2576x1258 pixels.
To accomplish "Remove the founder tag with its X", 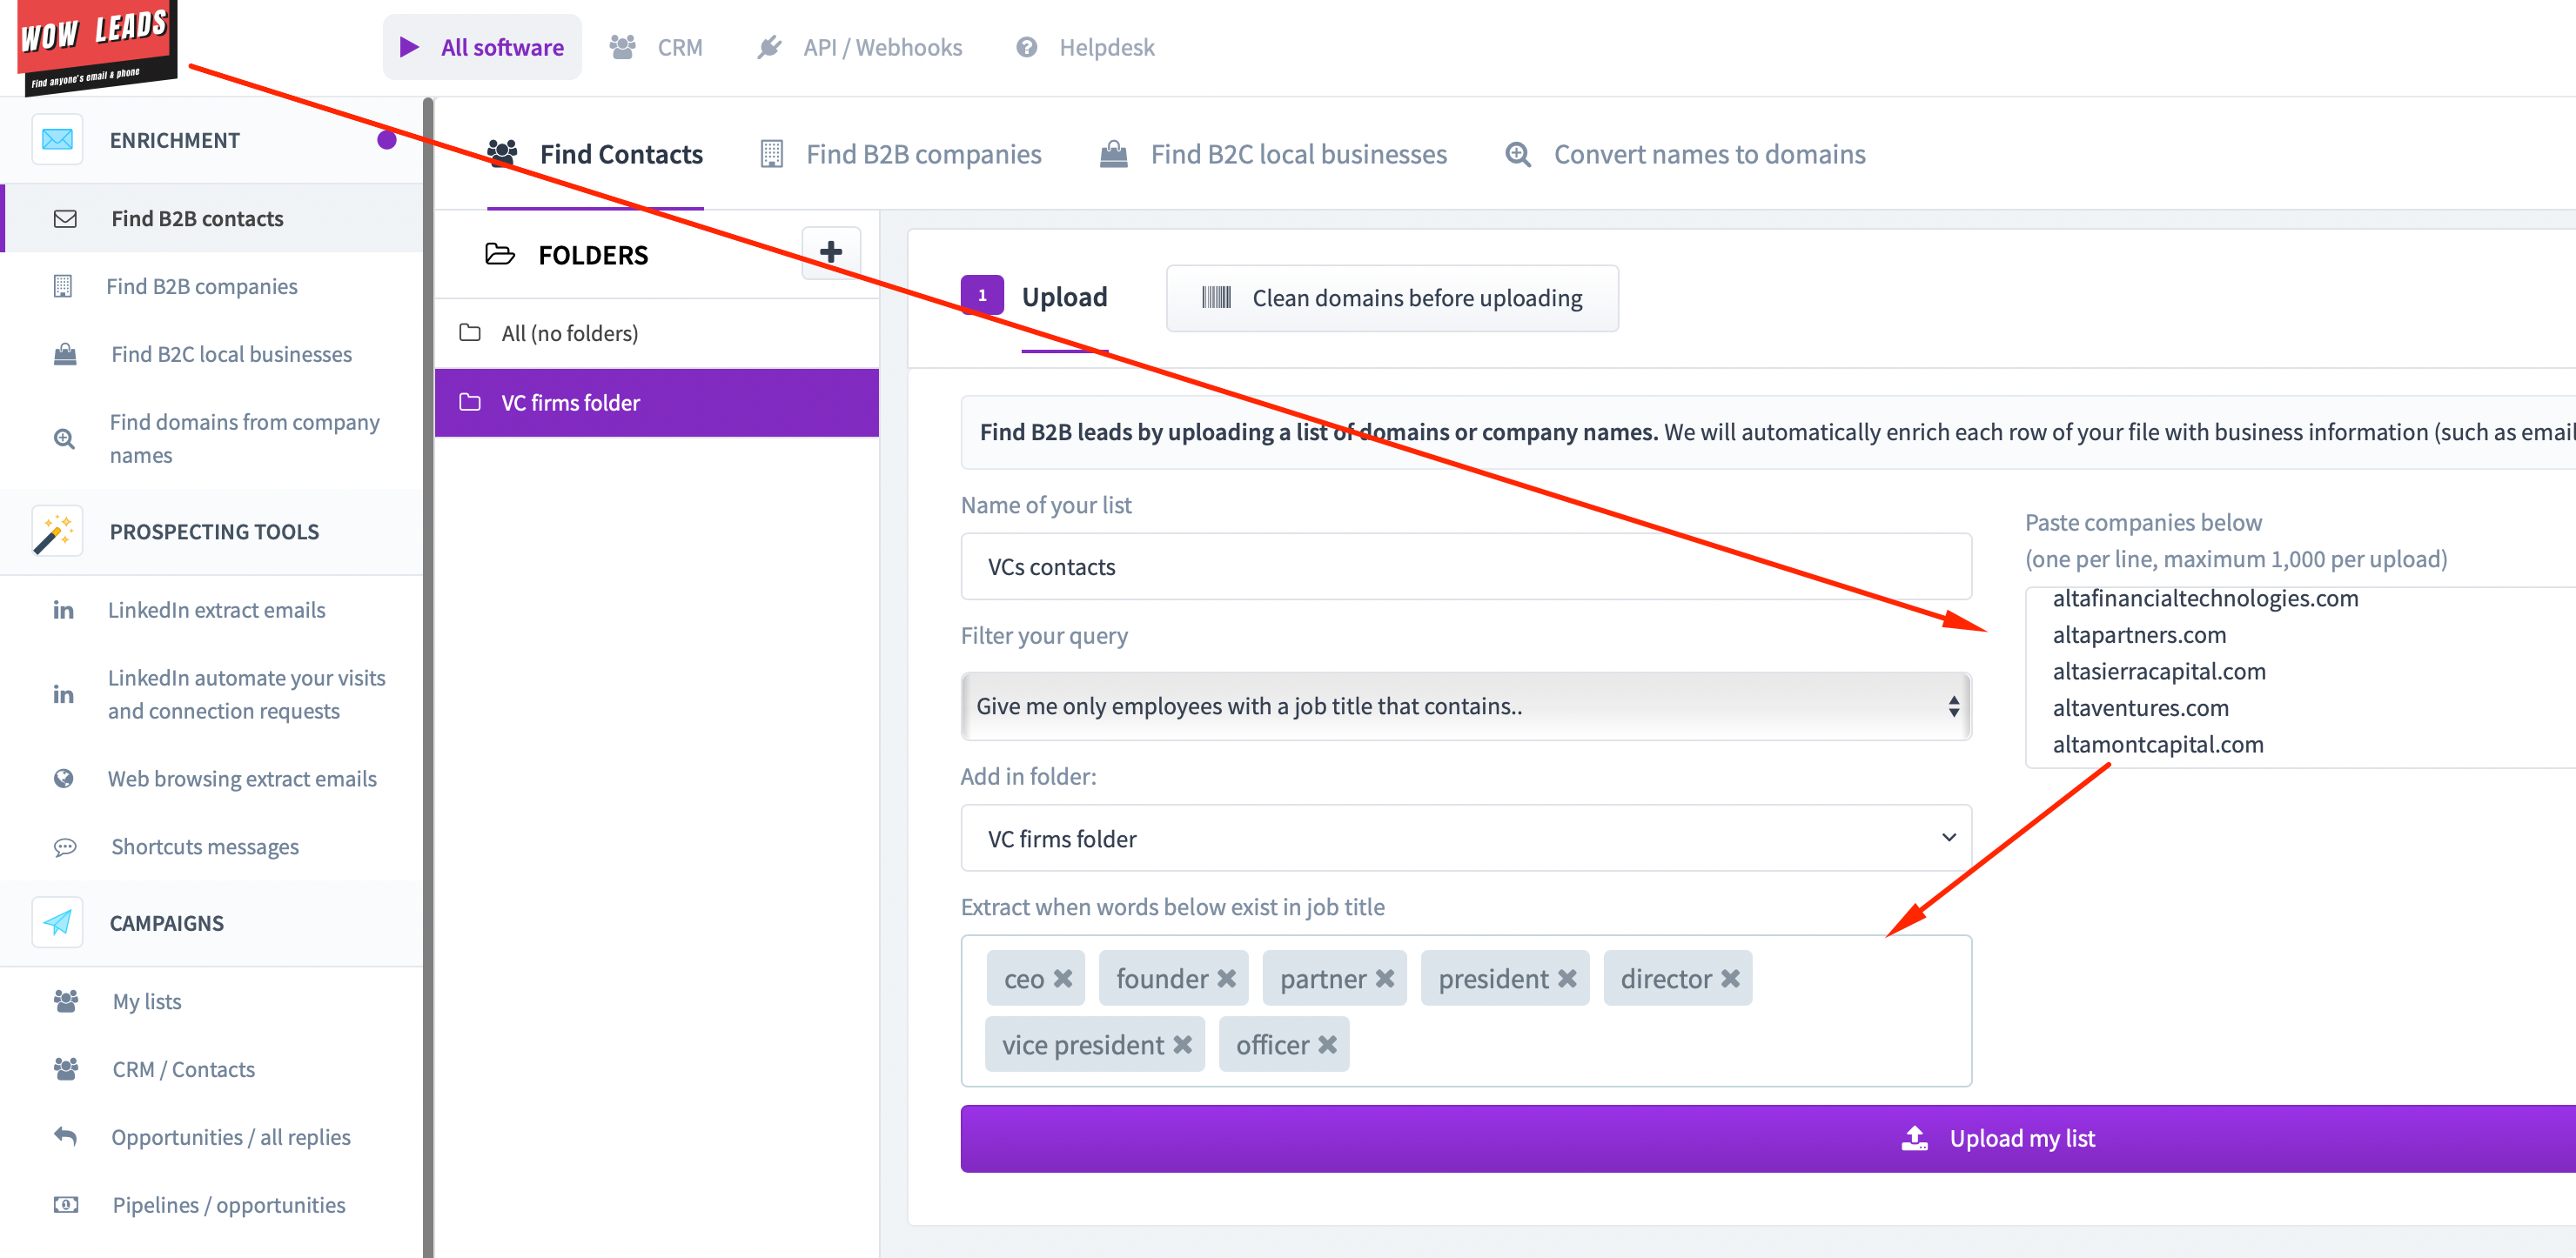I will pyautogui.click(x=1226, y=979).
